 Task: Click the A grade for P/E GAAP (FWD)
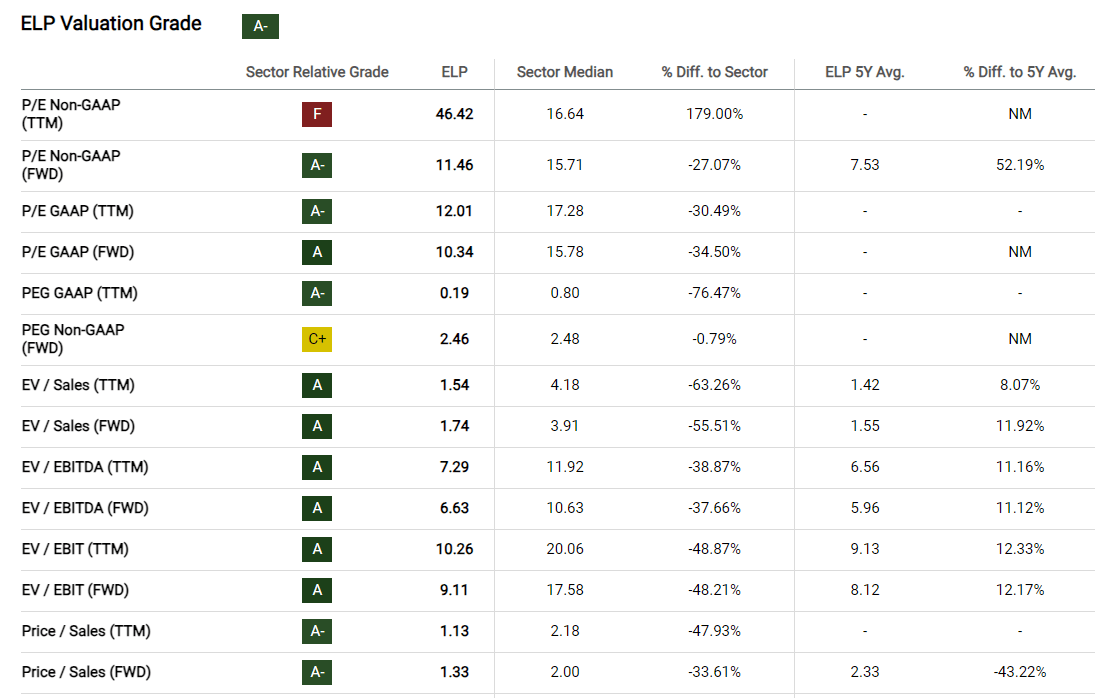click(317, 252)
